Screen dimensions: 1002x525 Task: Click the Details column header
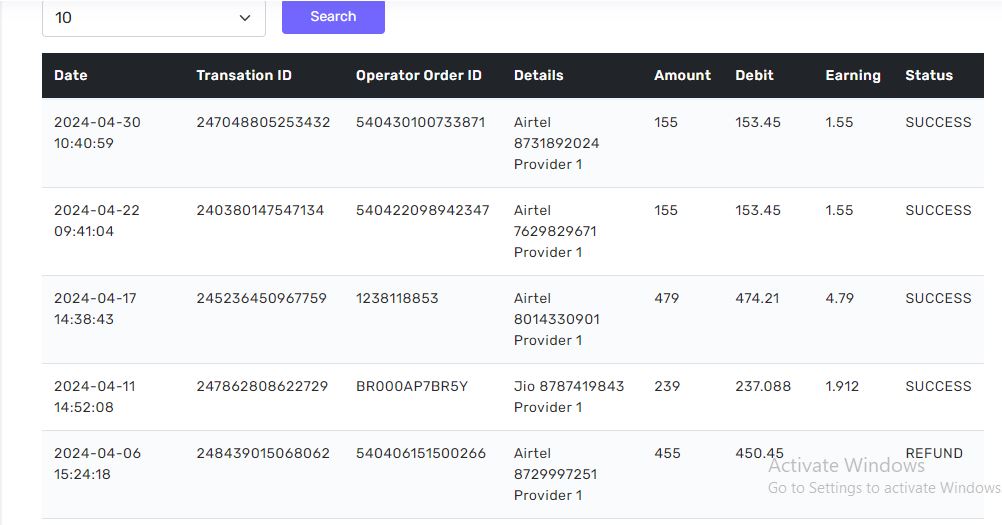[539, 75]
